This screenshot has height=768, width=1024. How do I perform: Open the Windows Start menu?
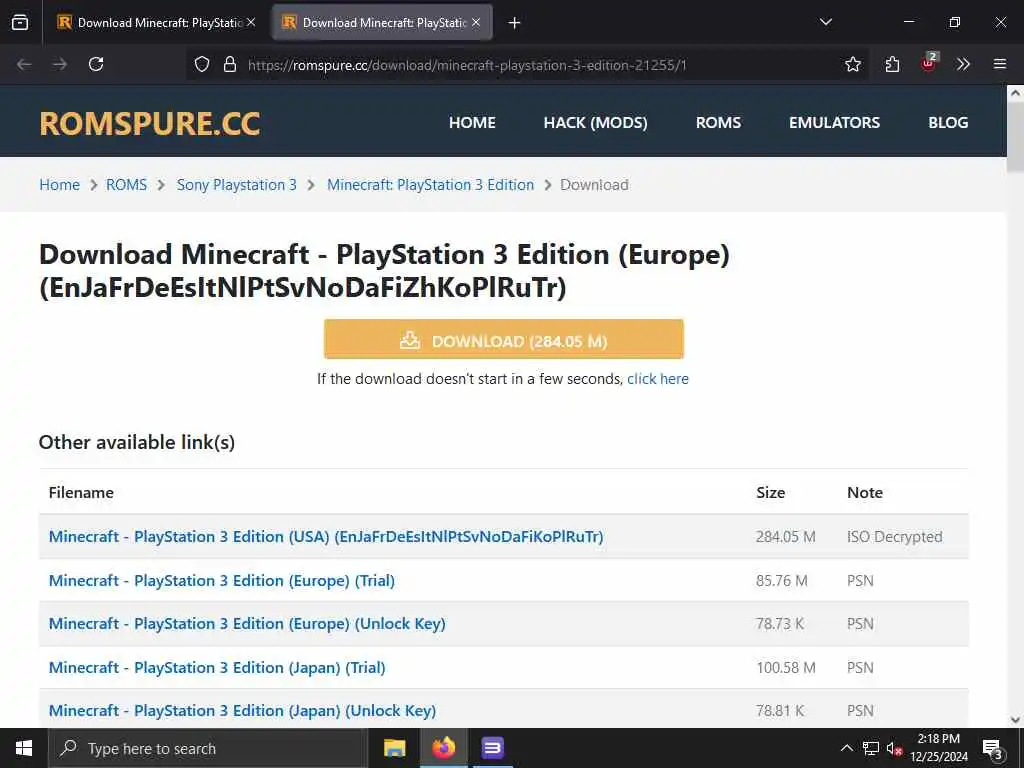pos(24,748)
